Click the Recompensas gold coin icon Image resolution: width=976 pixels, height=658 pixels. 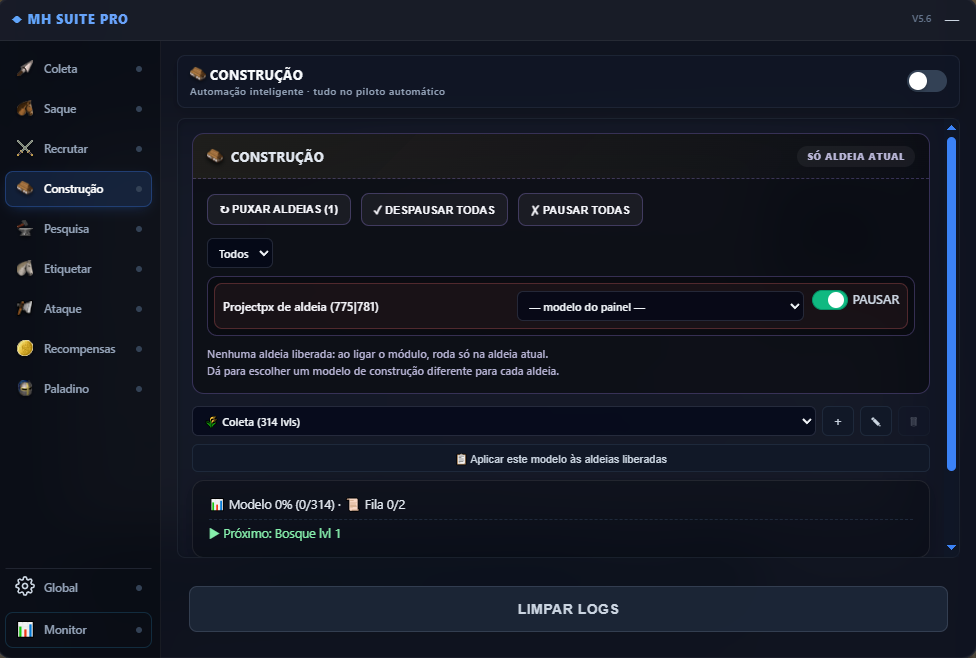coord(25,348)
